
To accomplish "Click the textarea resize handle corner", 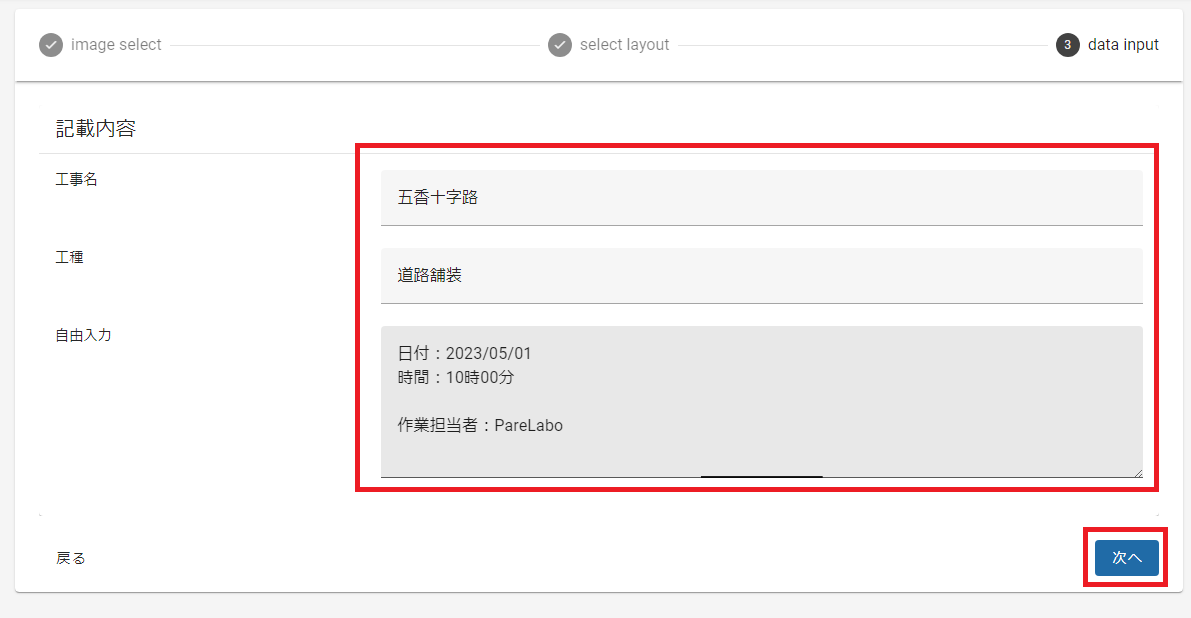I will [x=1137, y=473].
